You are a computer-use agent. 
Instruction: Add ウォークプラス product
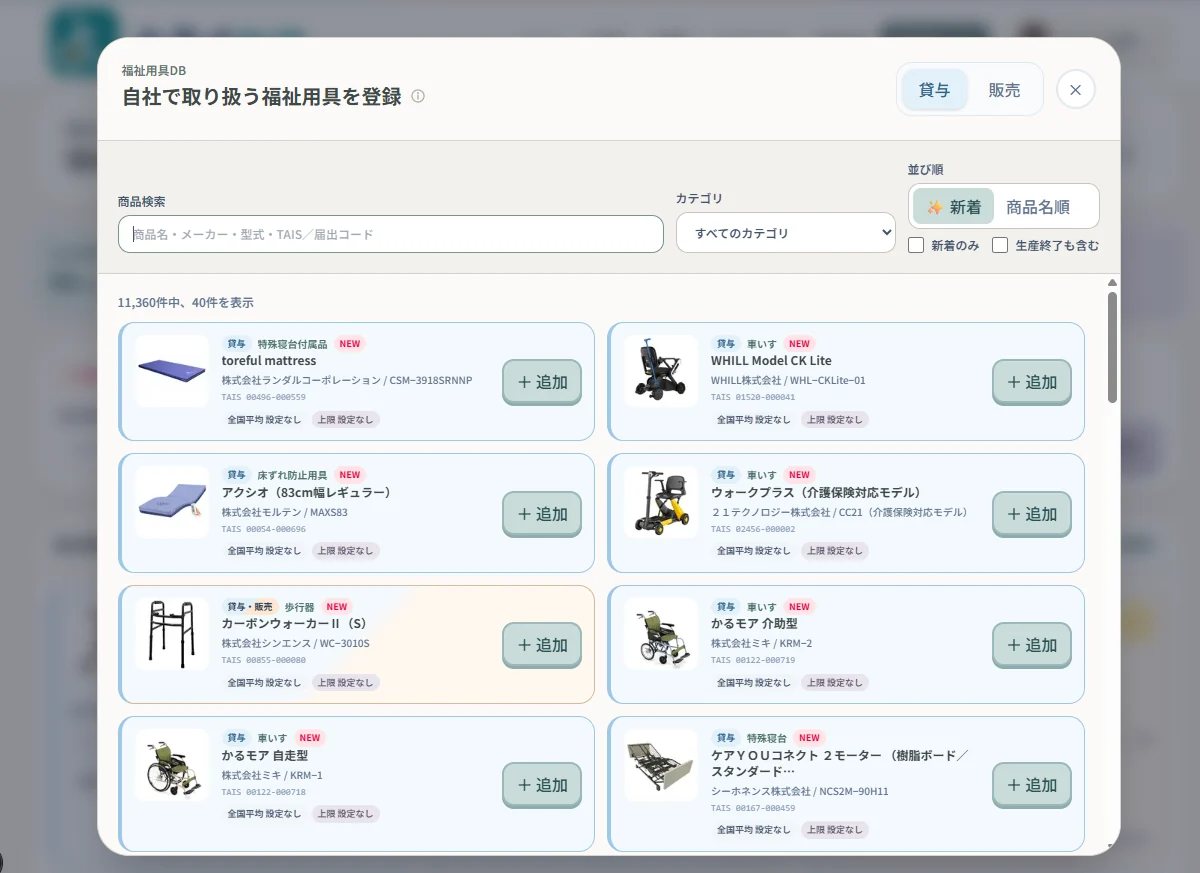click(1032, 514)
